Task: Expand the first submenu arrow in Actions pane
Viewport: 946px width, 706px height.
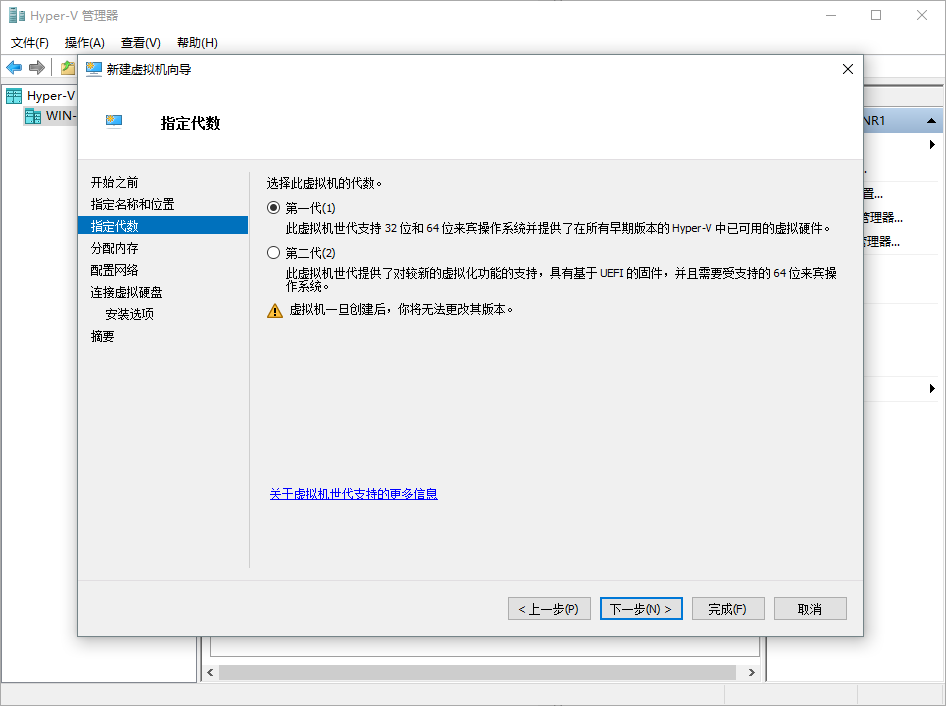Action: 932,145
